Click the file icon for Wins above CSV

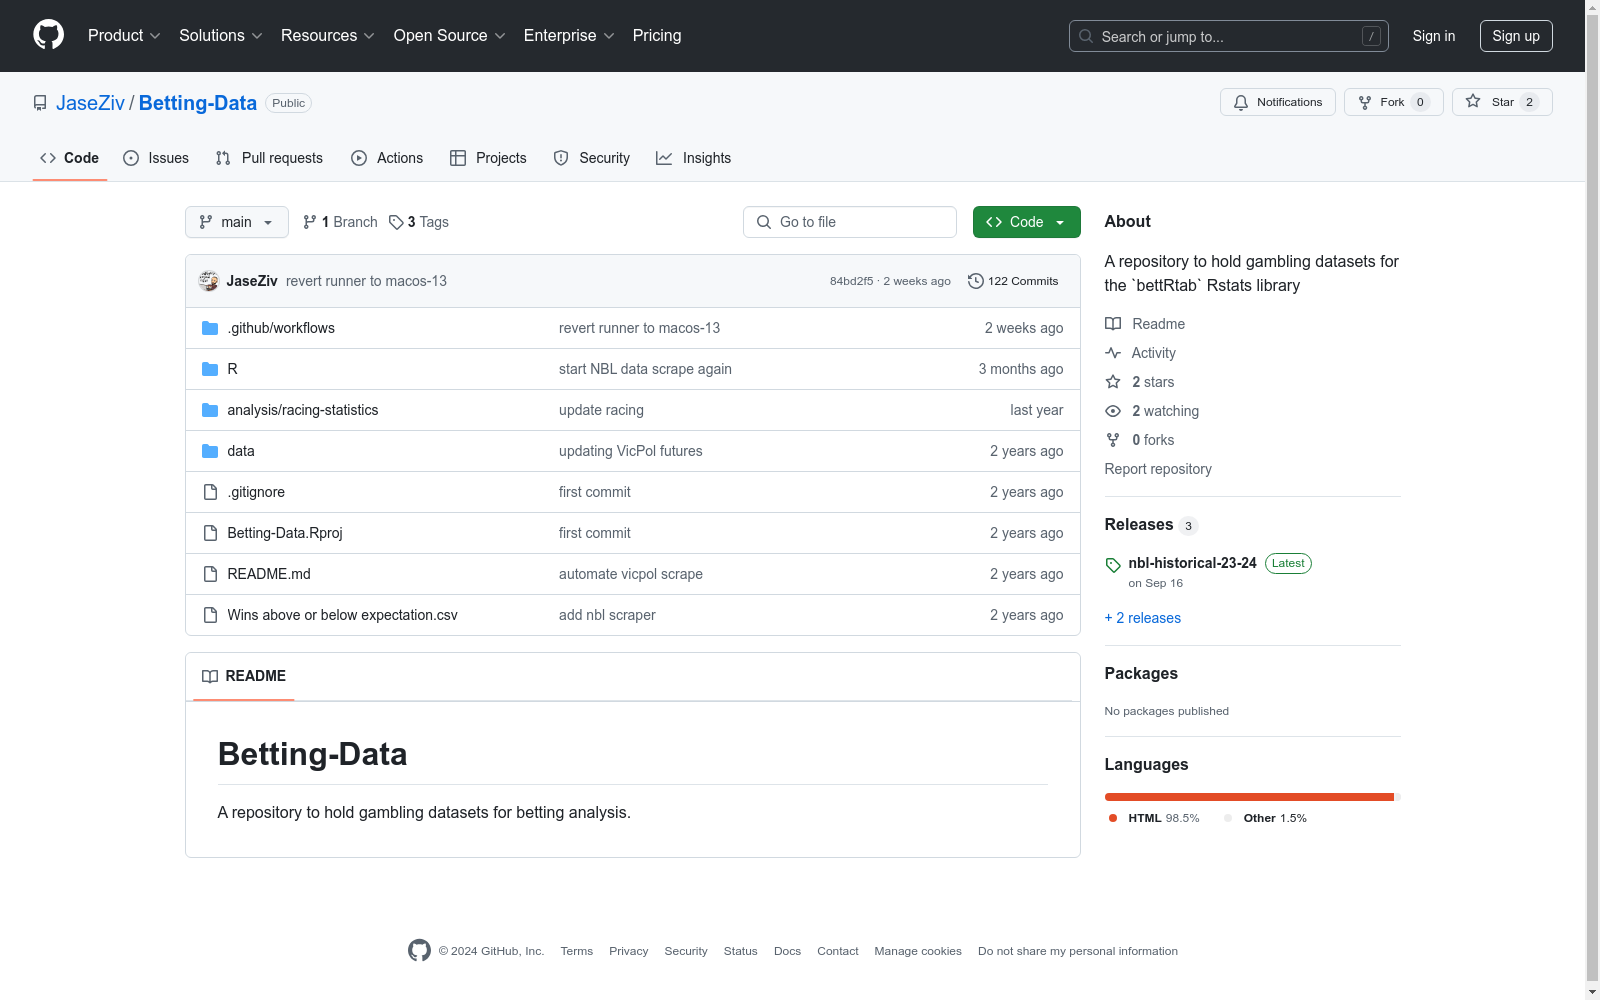coord(210,615)
